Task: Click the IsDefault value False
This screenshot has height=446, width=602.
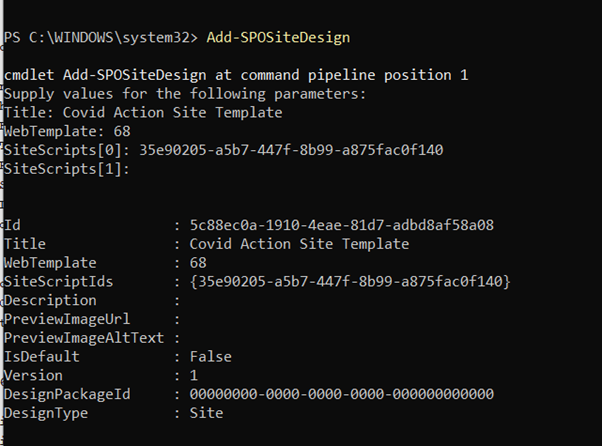Action: coord(210,357)
